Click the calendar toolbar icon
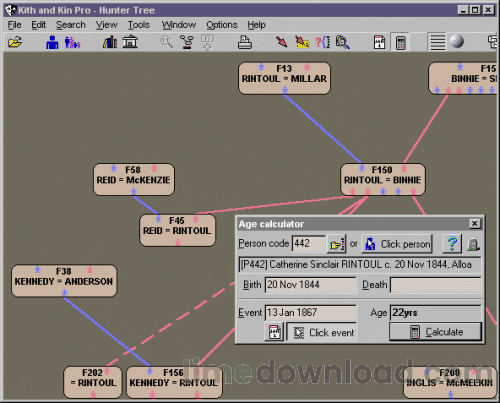Viewport: 500px width, 403px height. (379, 42)
